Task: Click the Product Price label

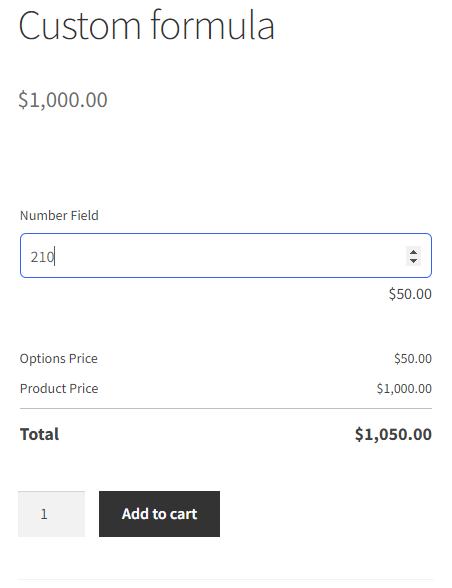Action: pyautogui.click(x=59, y=388)
